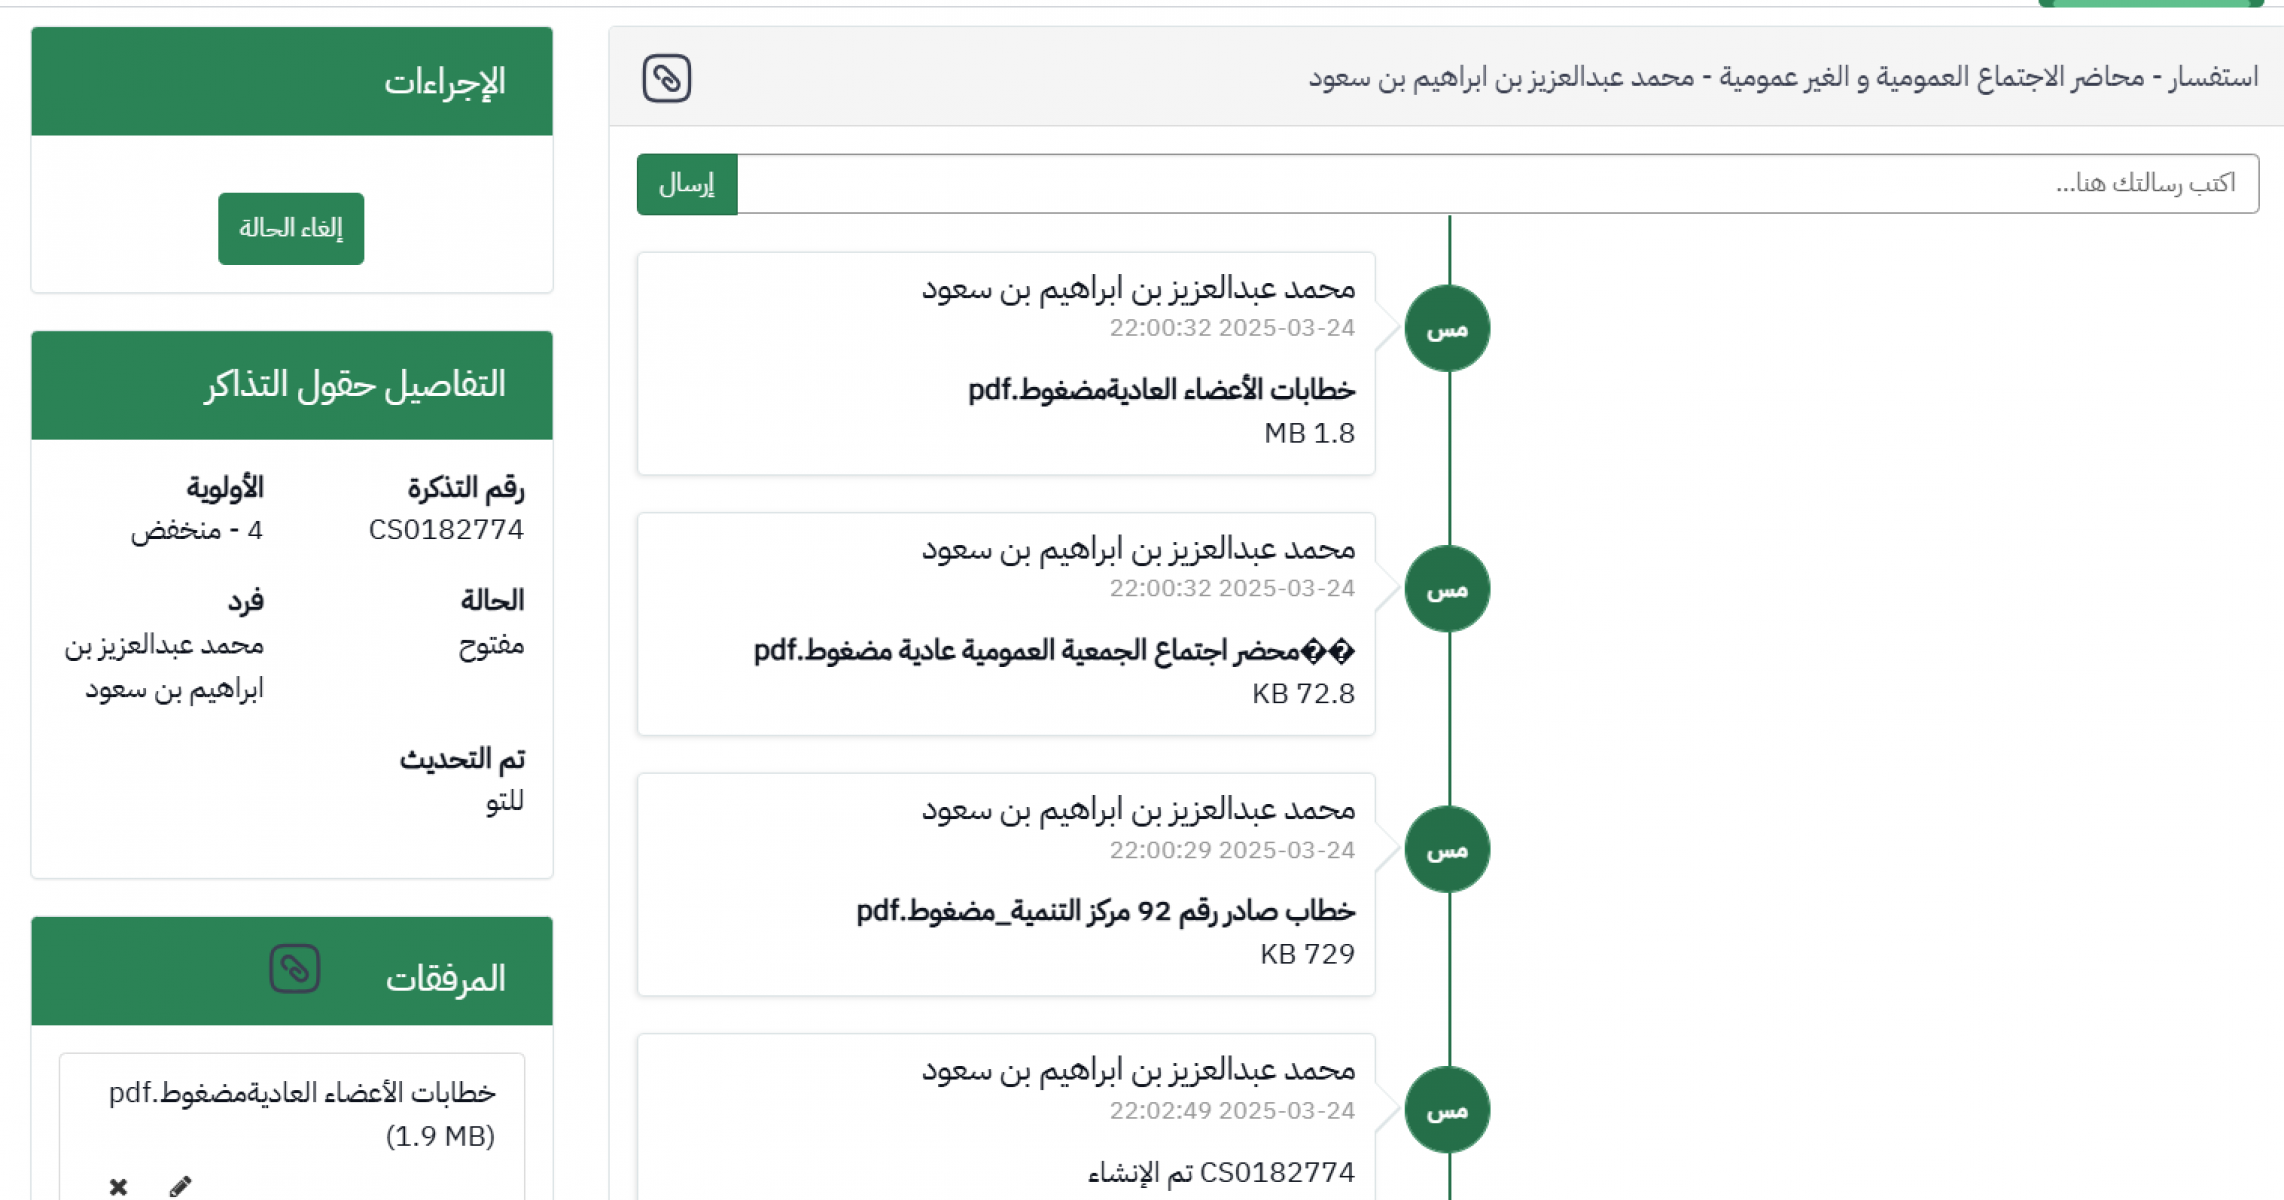Focus the اكتب رسالتك هنا message field
Viewport: 2284px width, 1200px height.
point(1496,184)
